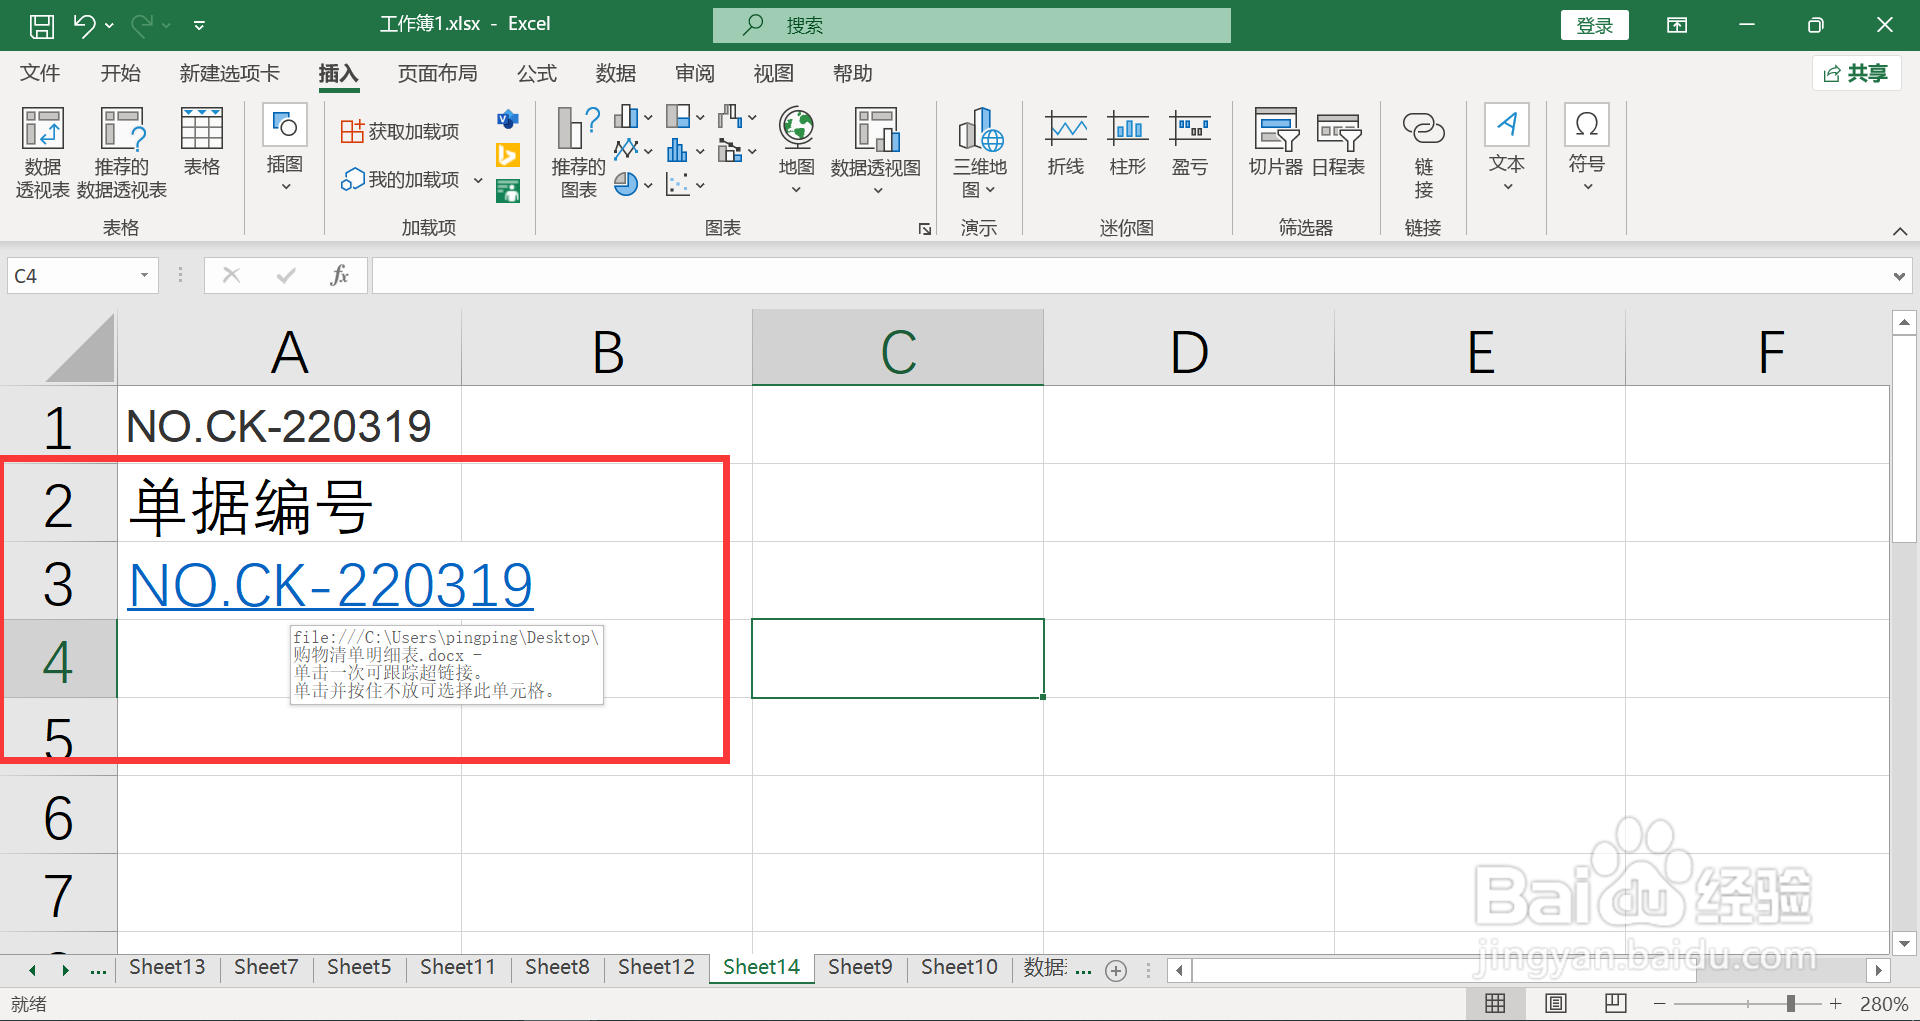Click the Bing Maps add-in icon
Screen dimensions: 1920x1021
[508, 155]
